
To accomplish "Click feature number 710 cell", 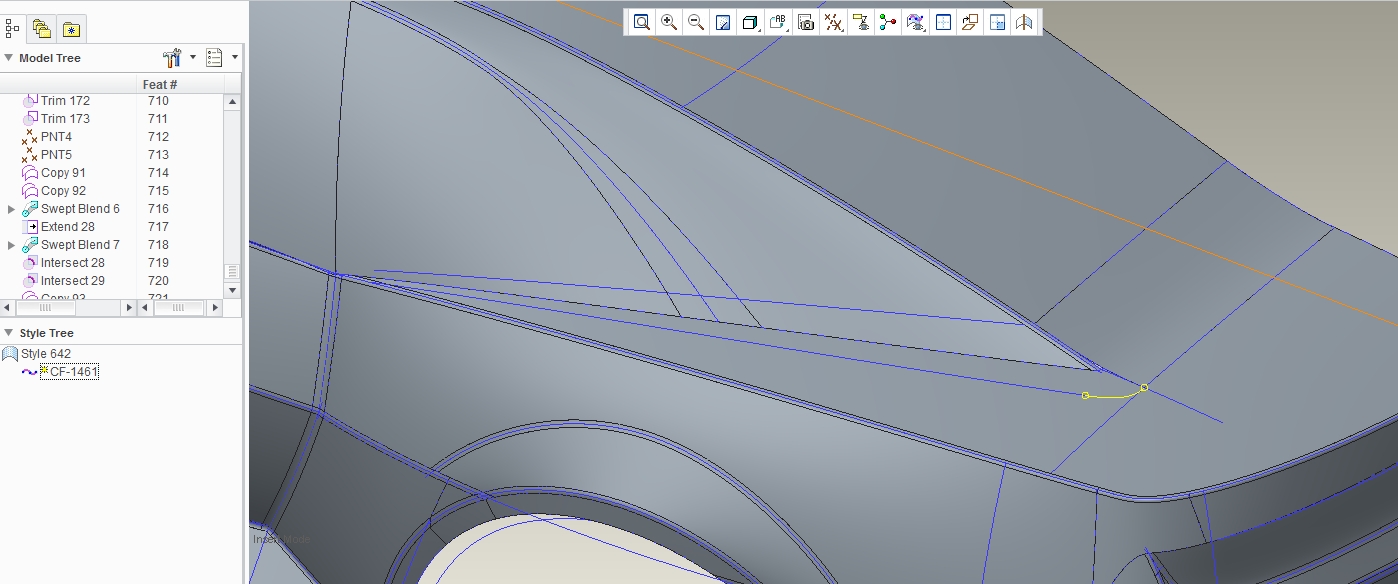I will (x=158, y=101).
